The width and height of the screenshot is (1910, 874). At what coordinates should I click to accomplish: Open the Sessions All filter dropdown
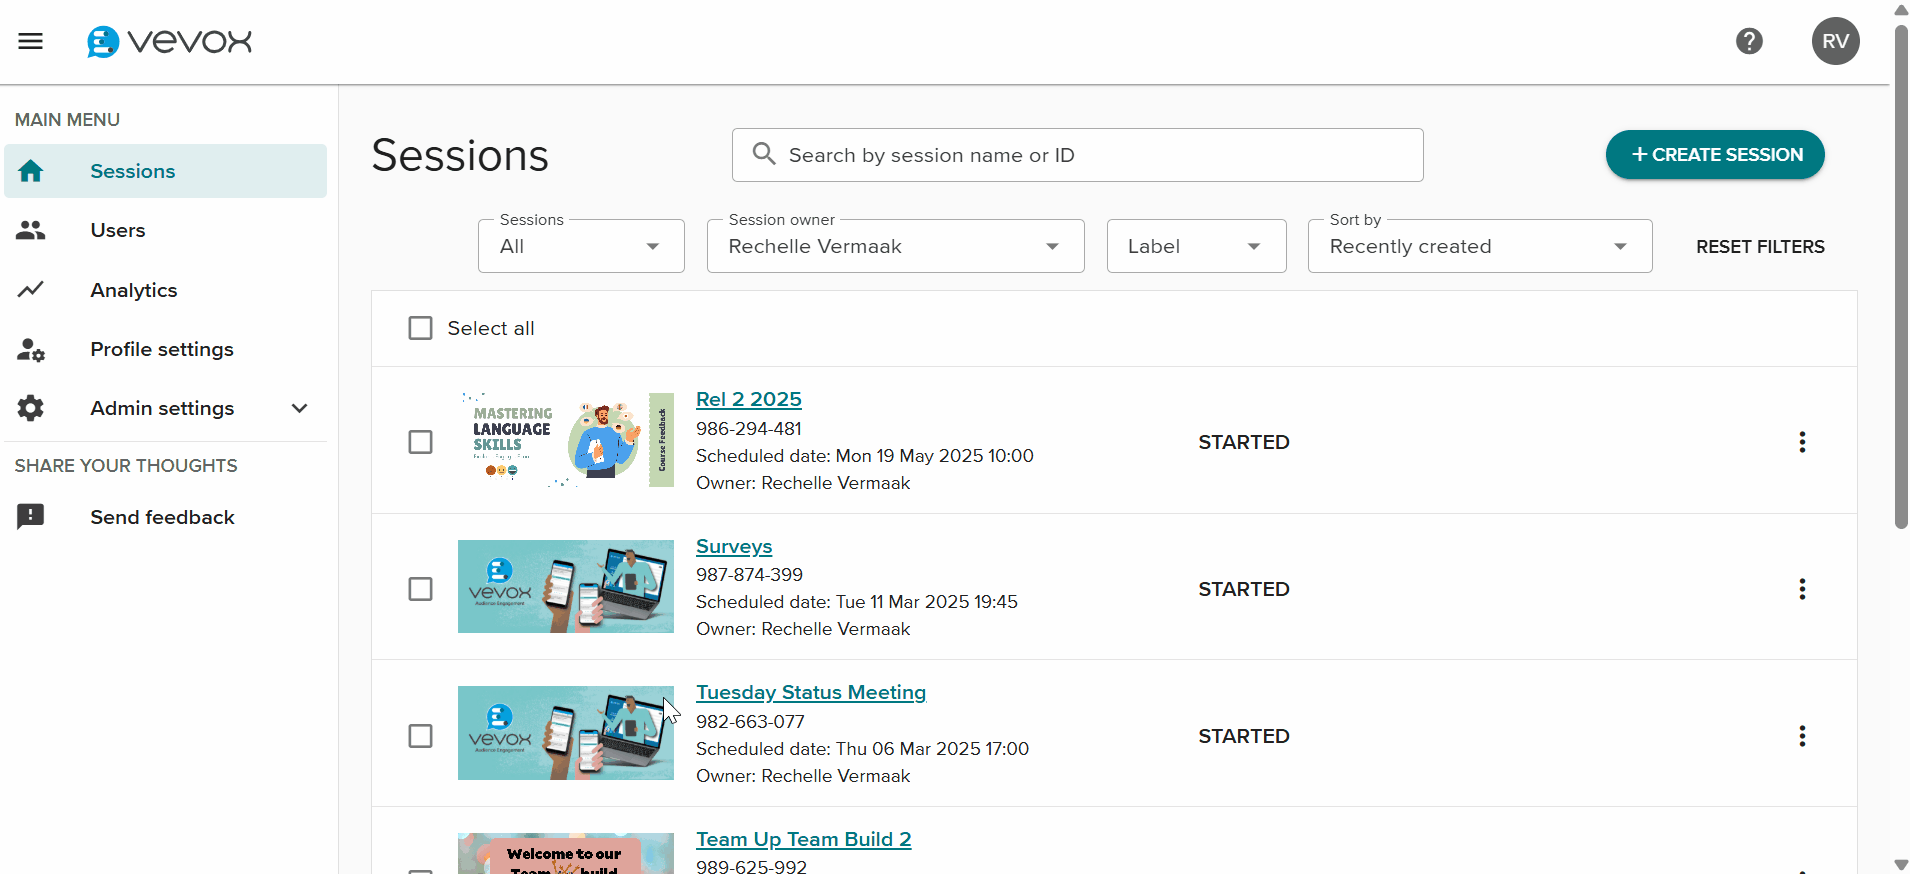click(581, 246)
